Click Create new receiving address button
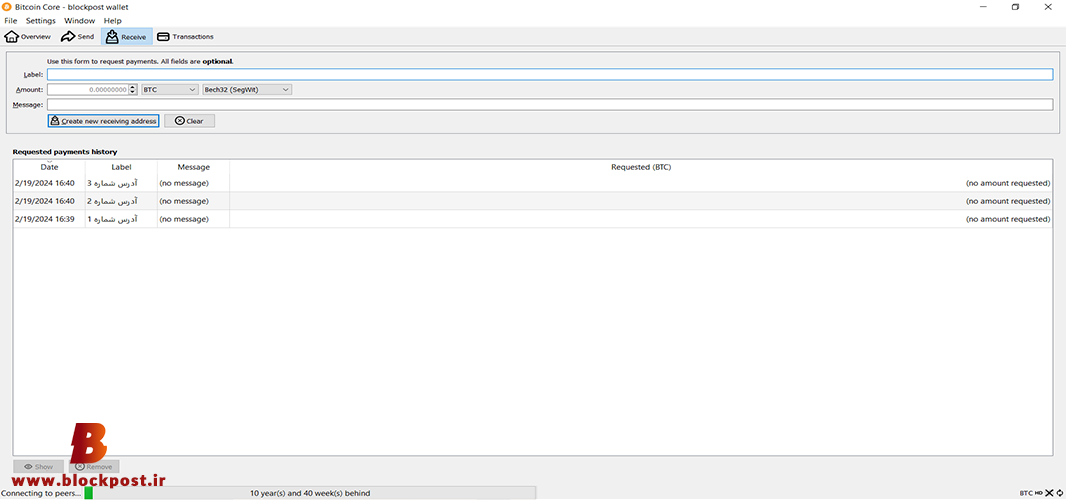Image resolution: width=1066 pixels, height=500 pixels. [x=103, y=120]
